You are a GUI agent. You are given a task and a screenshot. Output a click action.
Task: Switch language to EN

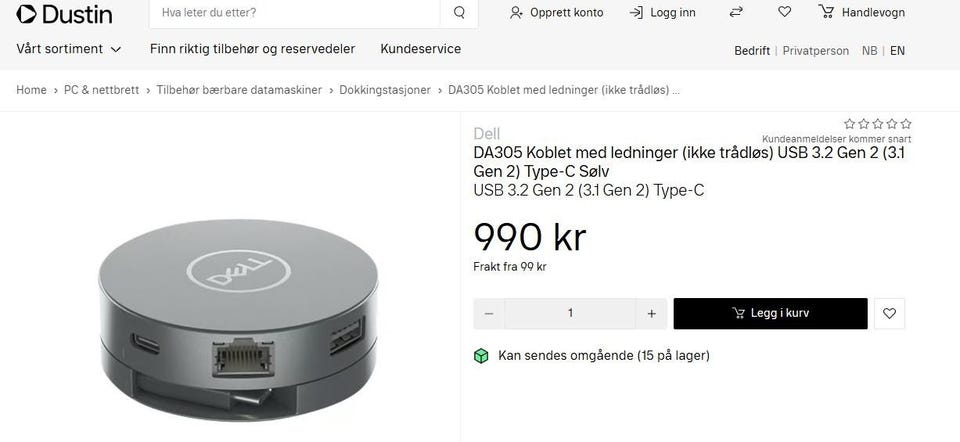tap(897, 51)
